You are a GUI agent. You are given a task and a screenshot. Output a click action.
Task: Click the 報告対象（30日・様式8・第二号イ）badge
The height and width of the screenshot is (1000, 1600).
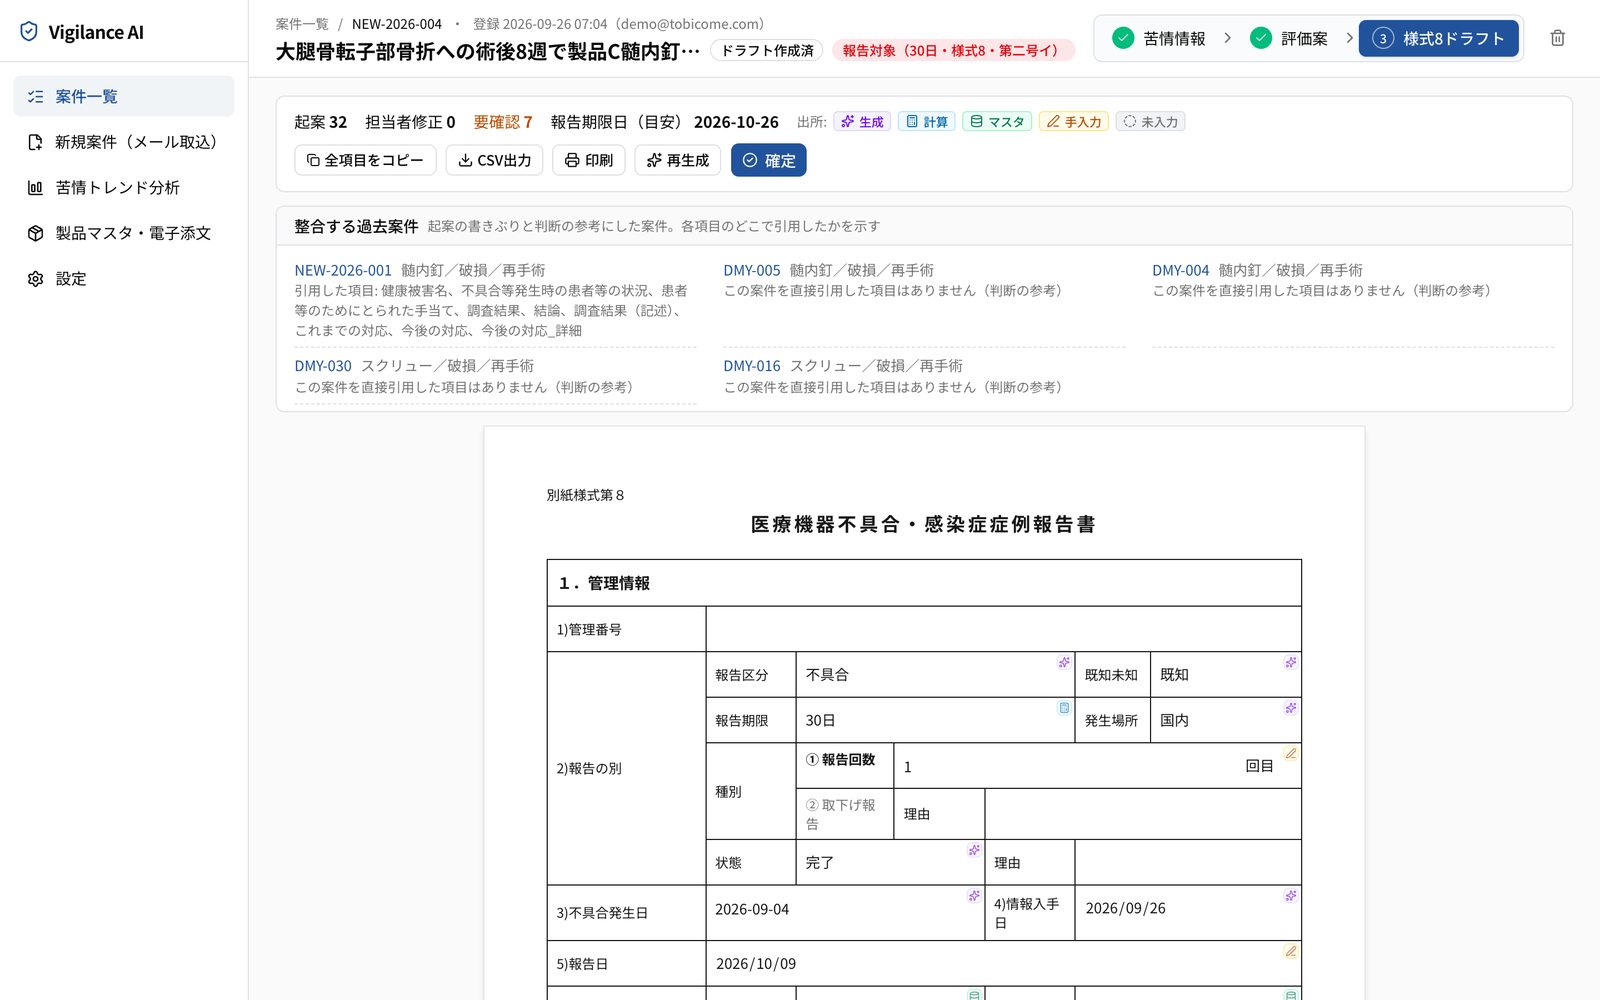(x=953, y=50)
